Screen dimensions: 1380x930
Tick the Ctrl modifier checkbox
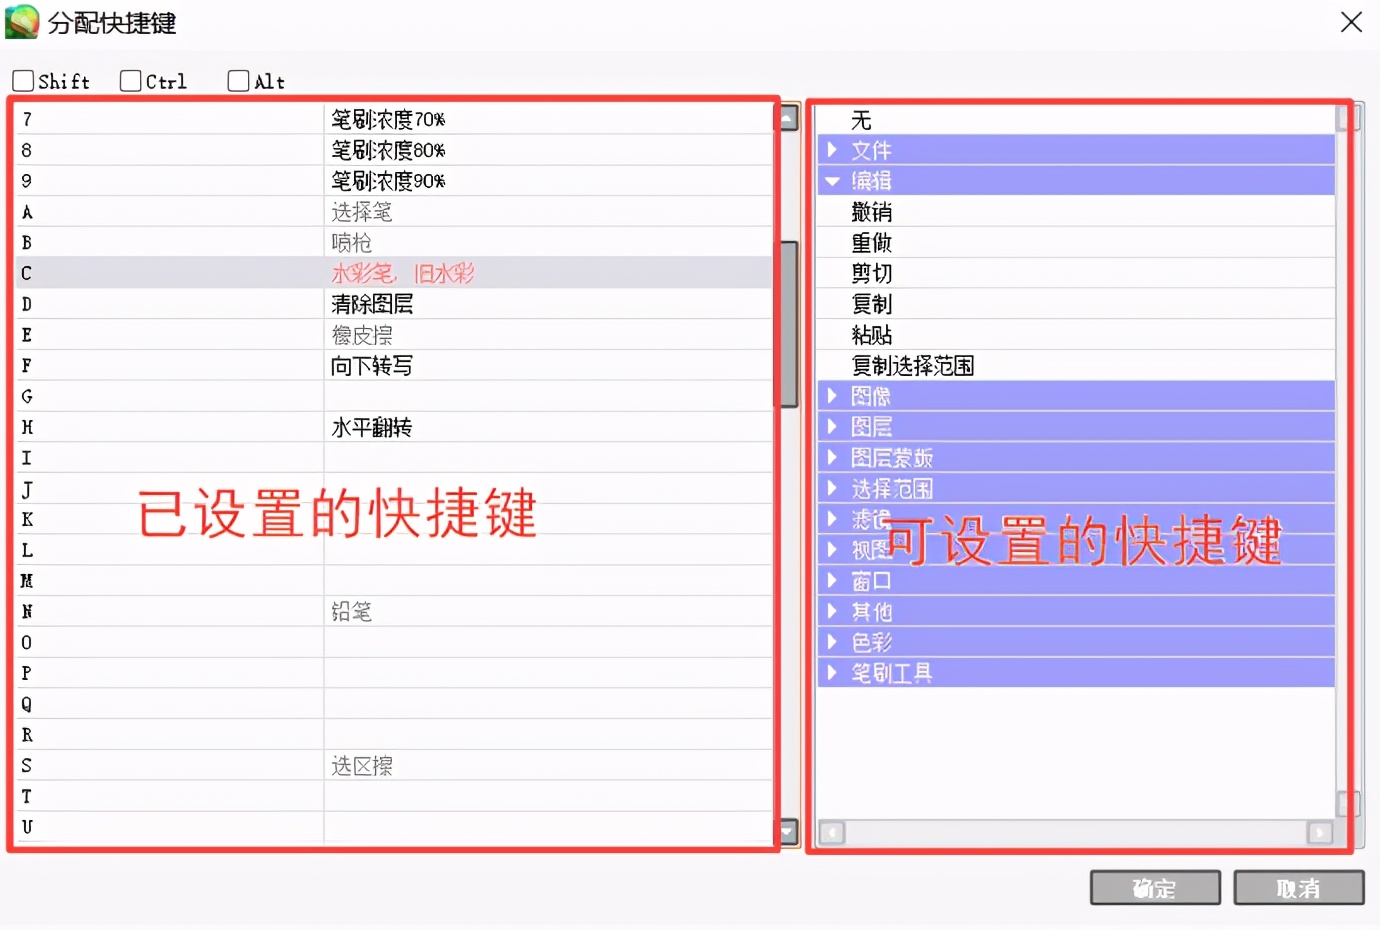point(131,81)
